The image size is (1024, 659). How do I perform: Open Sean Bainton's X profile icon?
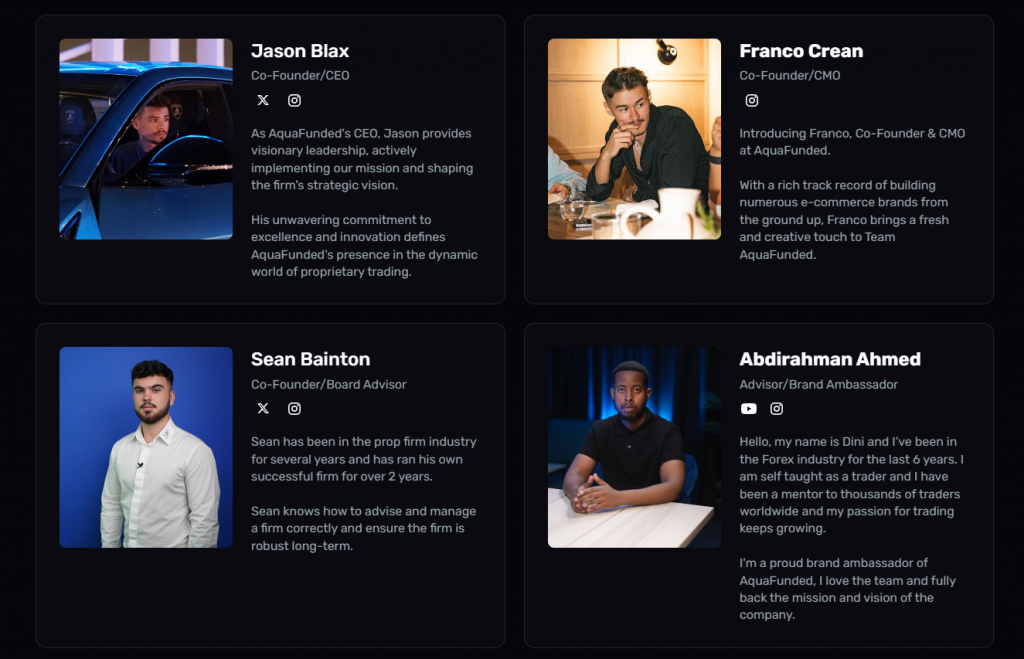(x=263, y=408)
